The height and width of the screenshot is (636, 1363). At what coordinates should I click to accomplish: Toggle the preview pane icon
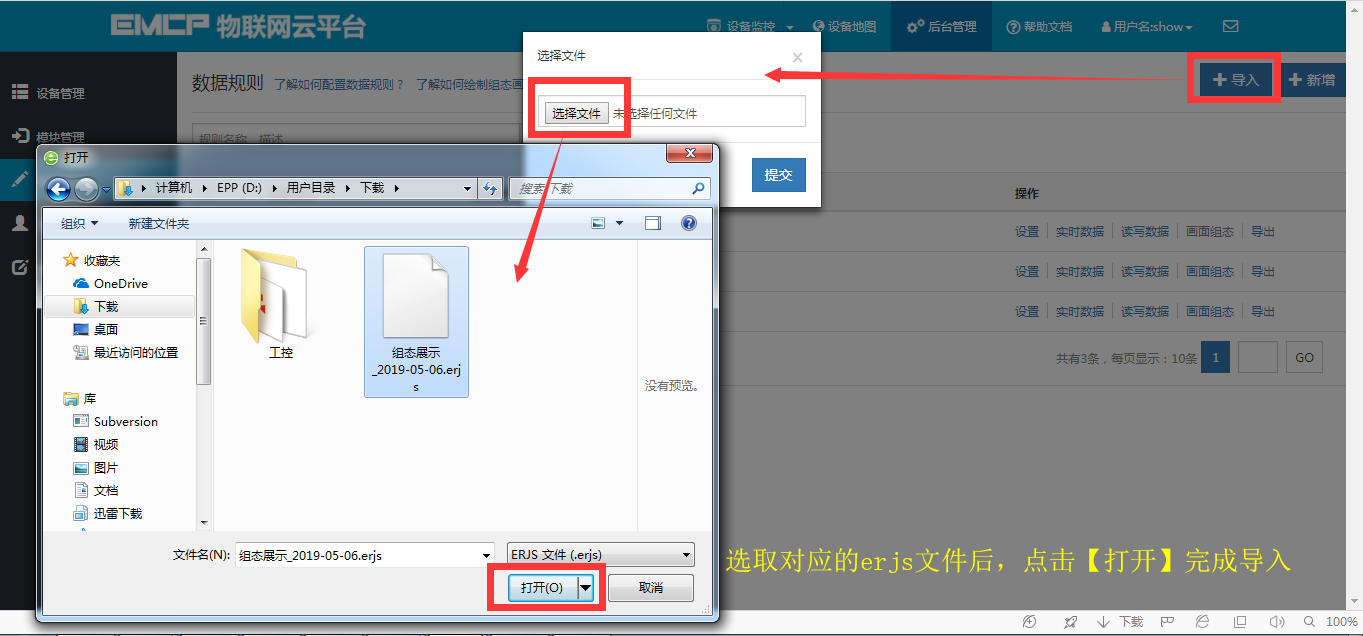pos(653,223)
